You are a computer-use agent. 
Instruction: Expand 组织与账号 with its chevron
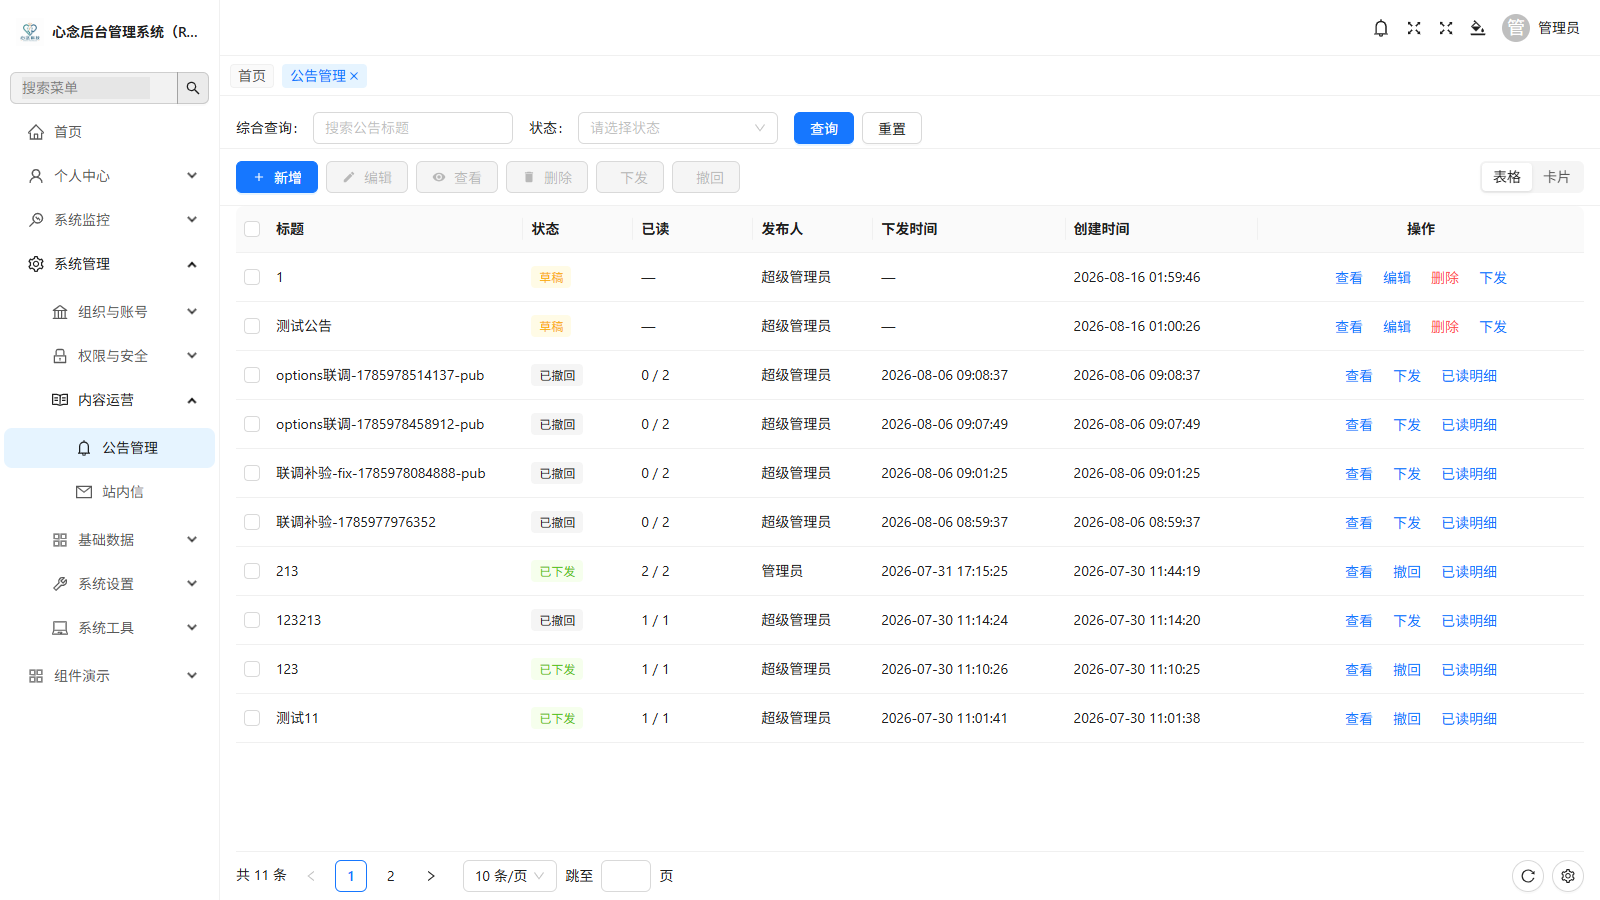tap(192, 312)
